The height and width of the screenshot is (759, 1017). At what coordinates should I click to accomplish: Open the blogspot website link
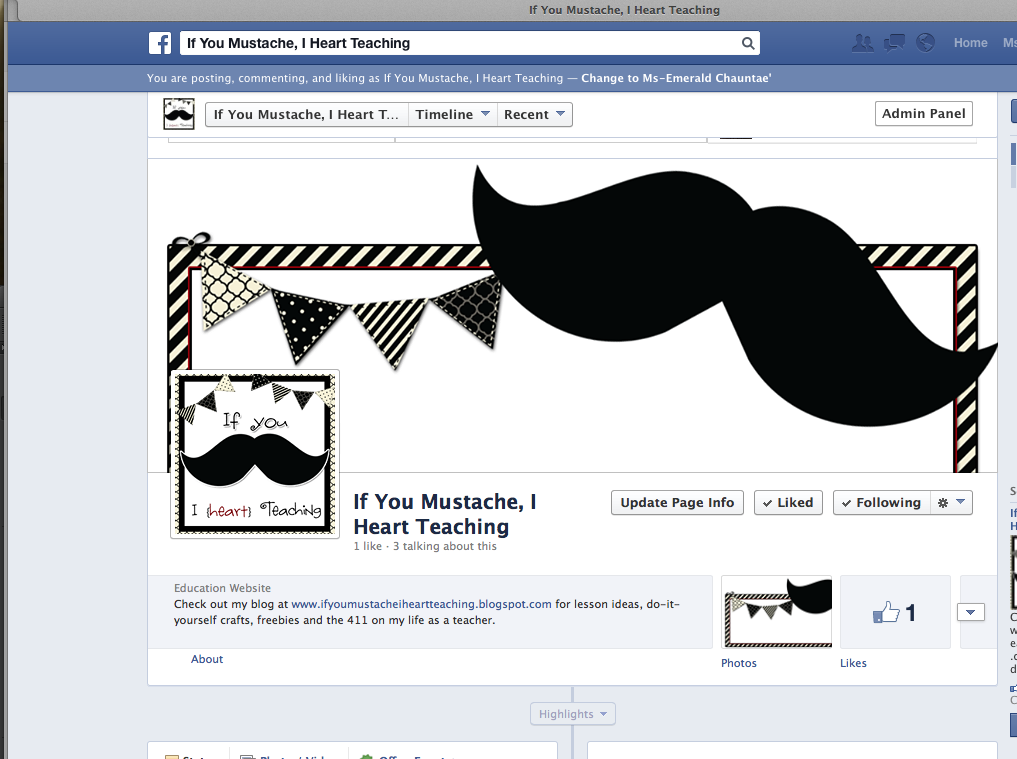click(421, 604)
